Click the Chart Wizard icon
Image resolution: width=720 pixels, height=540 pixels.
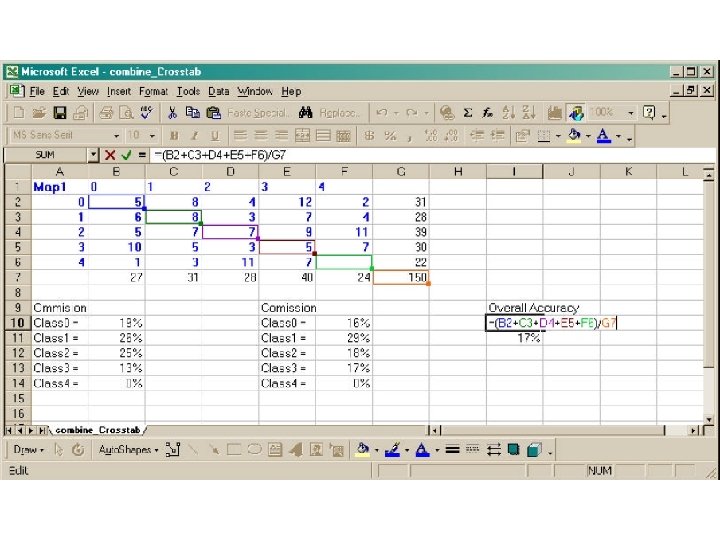[x=555, y=112]
